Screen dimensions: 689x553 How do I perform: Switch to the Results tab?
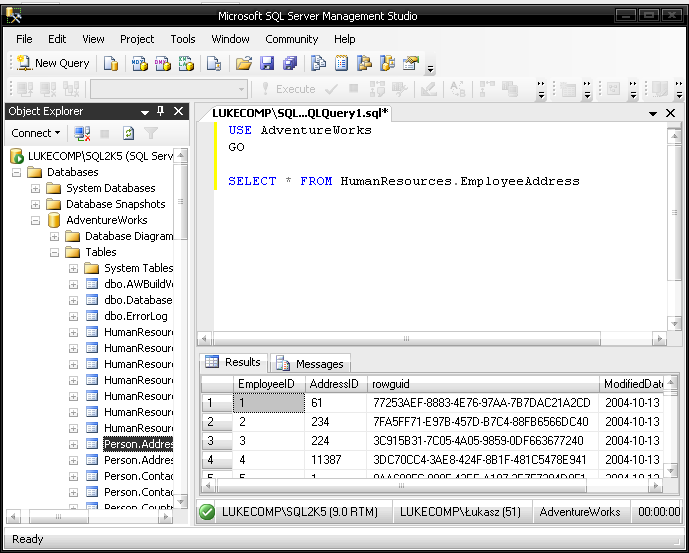(233, 362)
